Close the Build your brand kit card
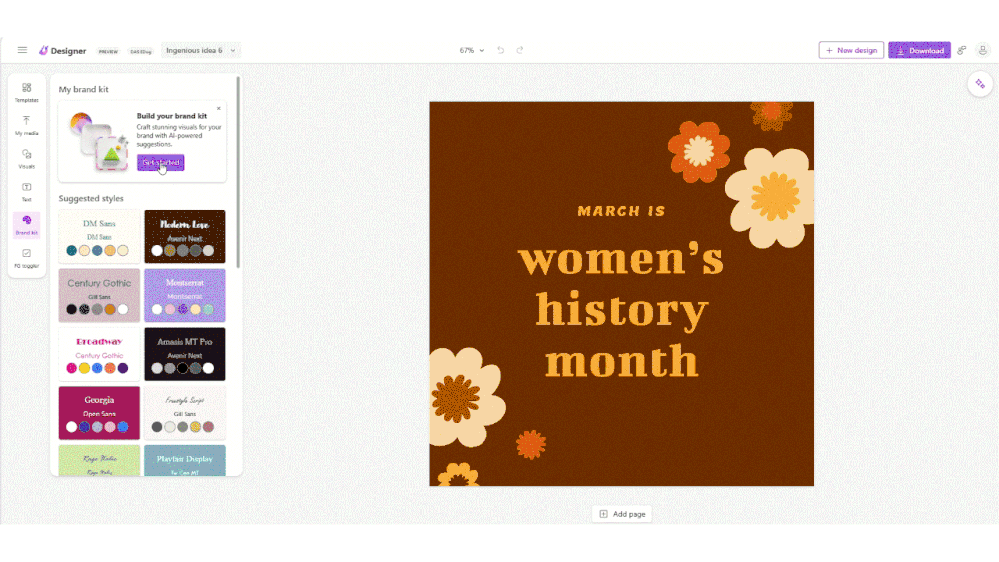 (219, 108)
